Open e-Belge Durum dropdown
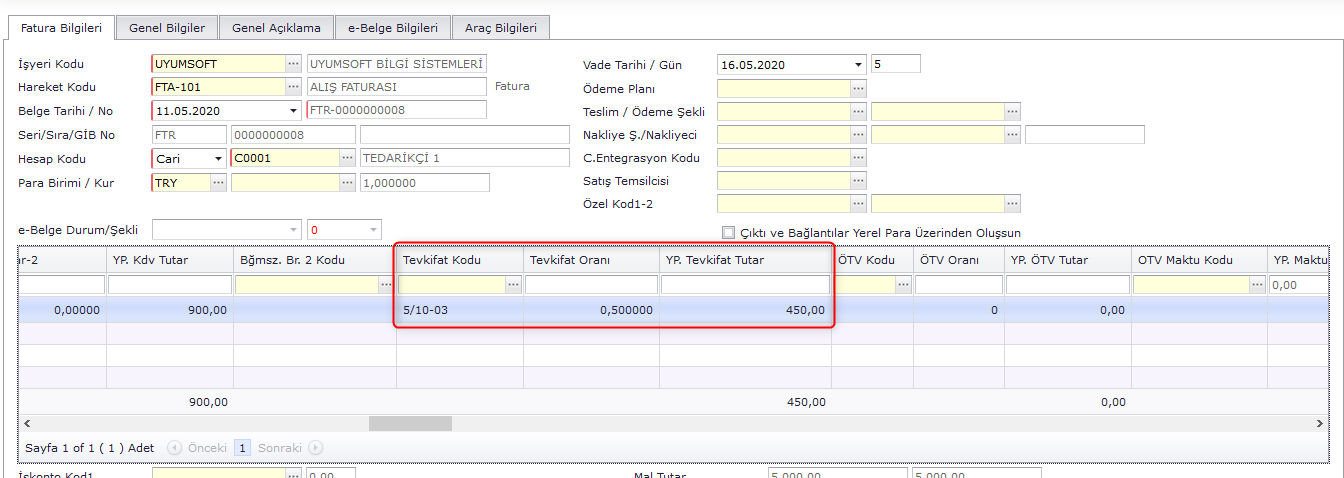This screenshot has width=1344, height=478. [292, 230]
